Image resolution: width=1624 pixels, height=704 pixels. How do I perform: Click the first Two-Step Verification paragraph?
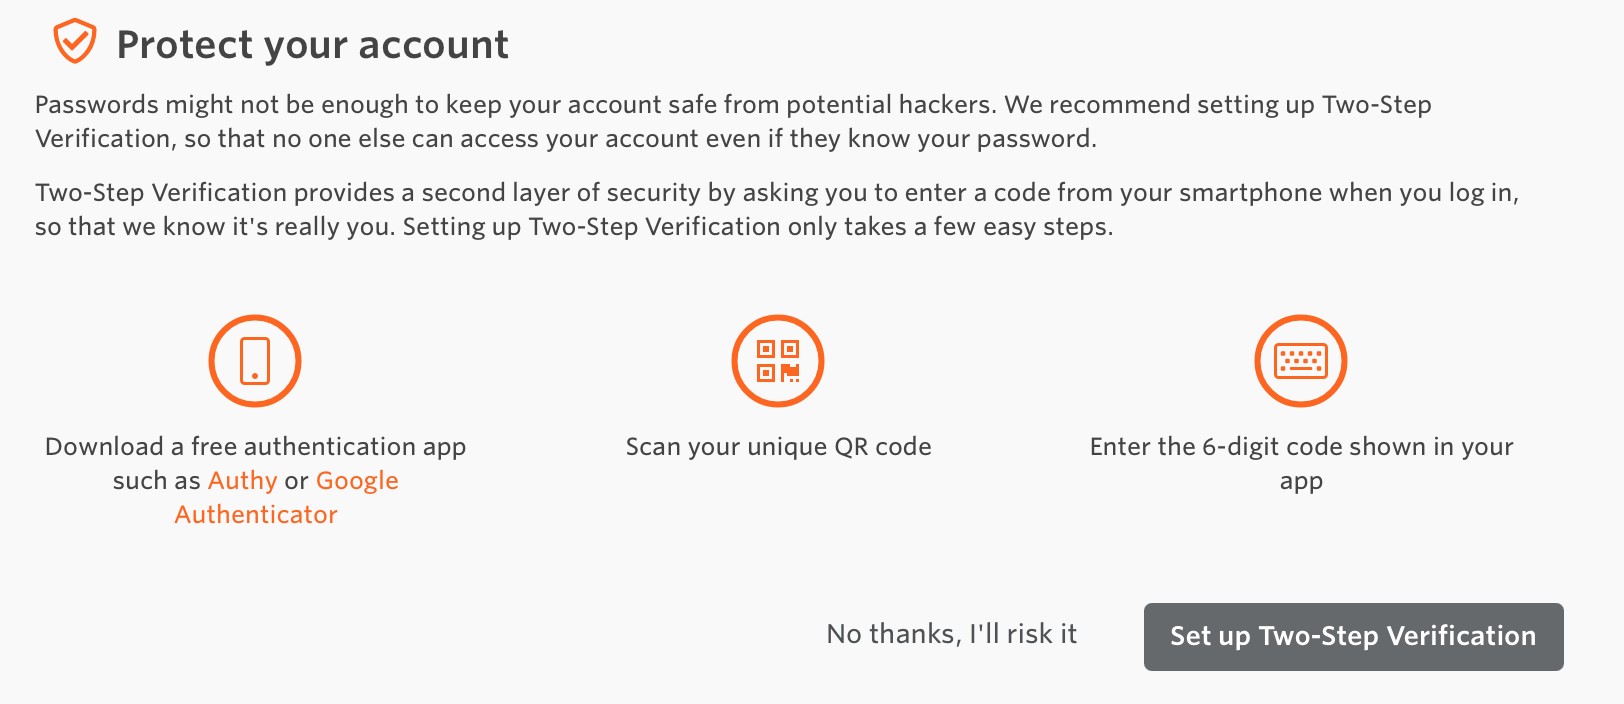tap(733, 121)
